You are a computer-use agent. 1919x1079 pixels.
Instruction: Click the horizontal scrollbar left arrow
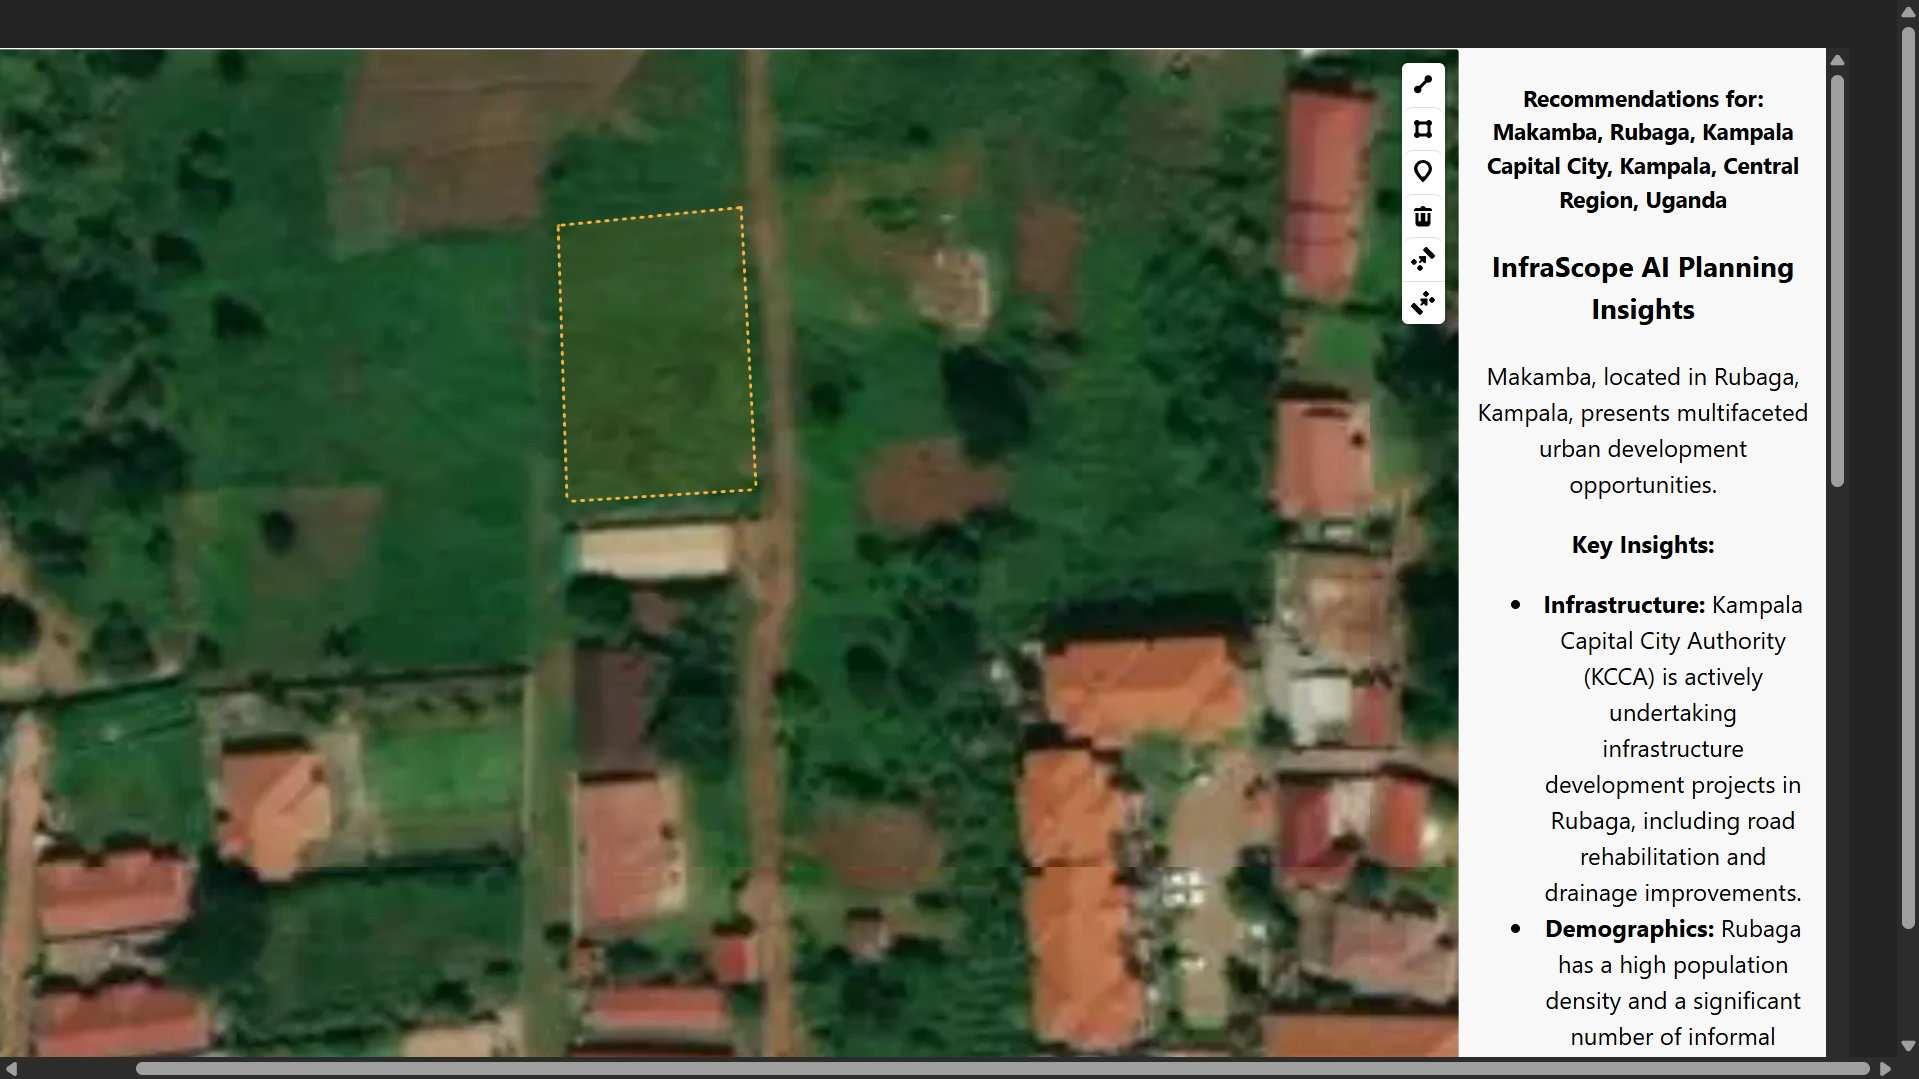point(12,1069)
